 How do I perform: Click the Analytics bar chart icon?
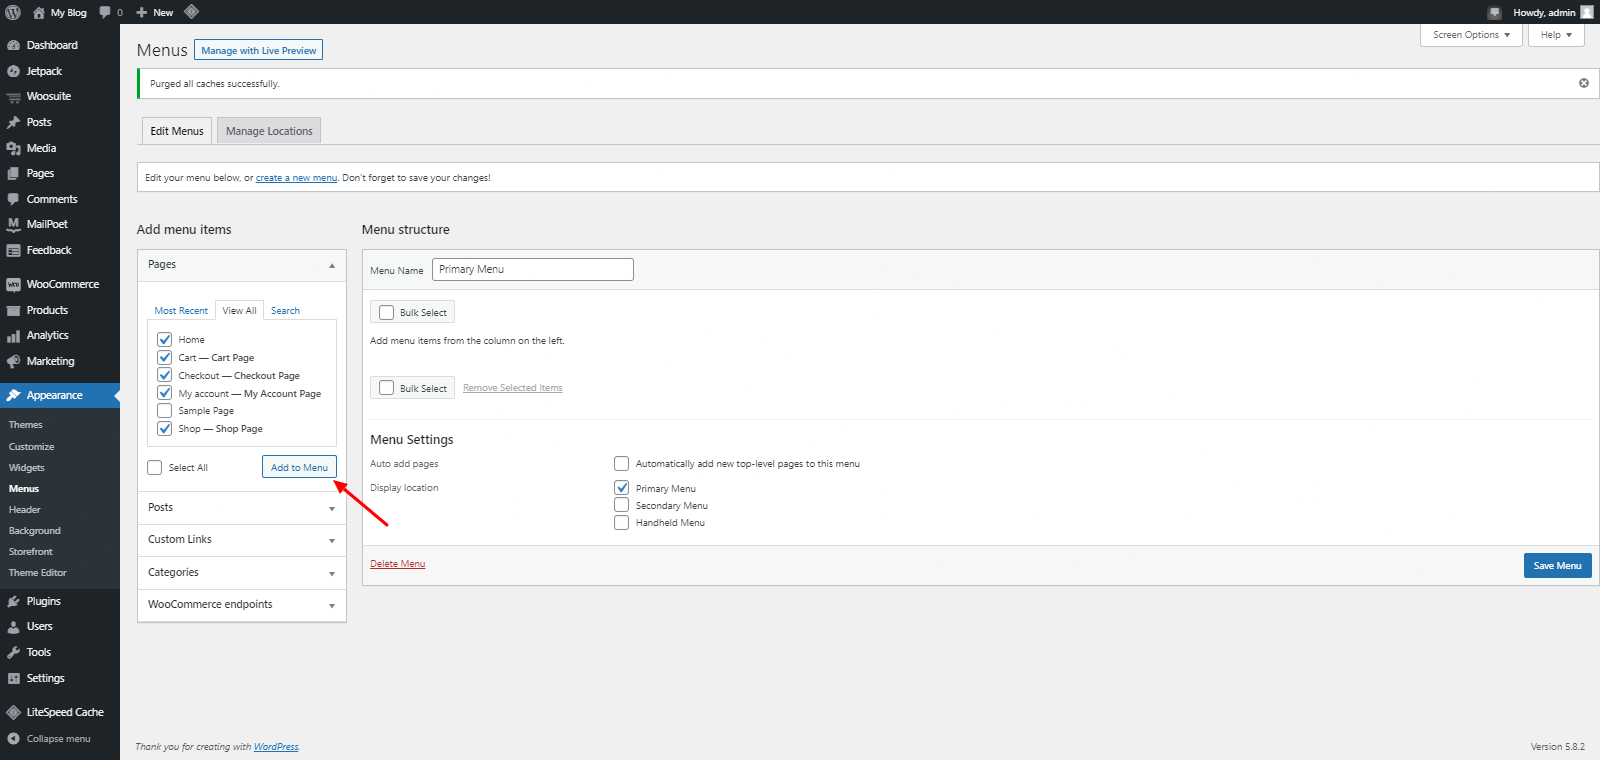click(x=13, y=336)
